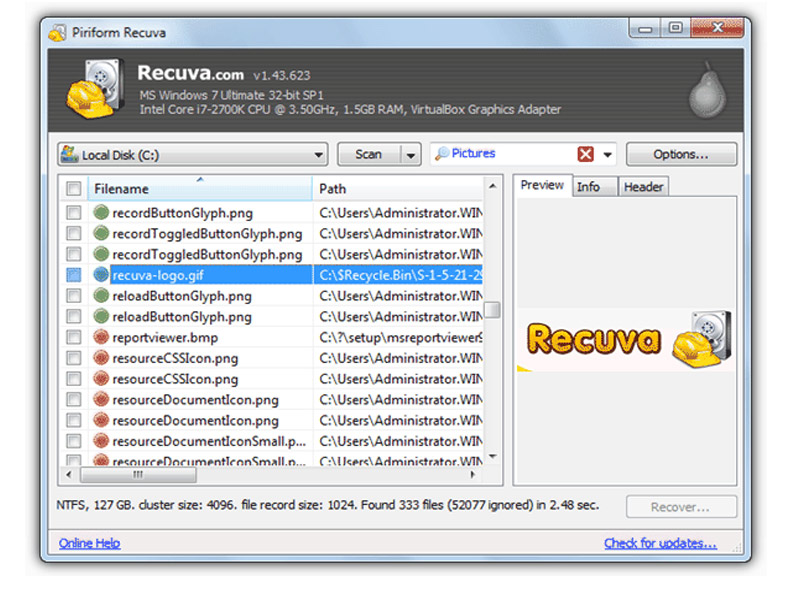Check the box for recuva-logo.gif
The image size is (800, 600).
pos(73,275)
